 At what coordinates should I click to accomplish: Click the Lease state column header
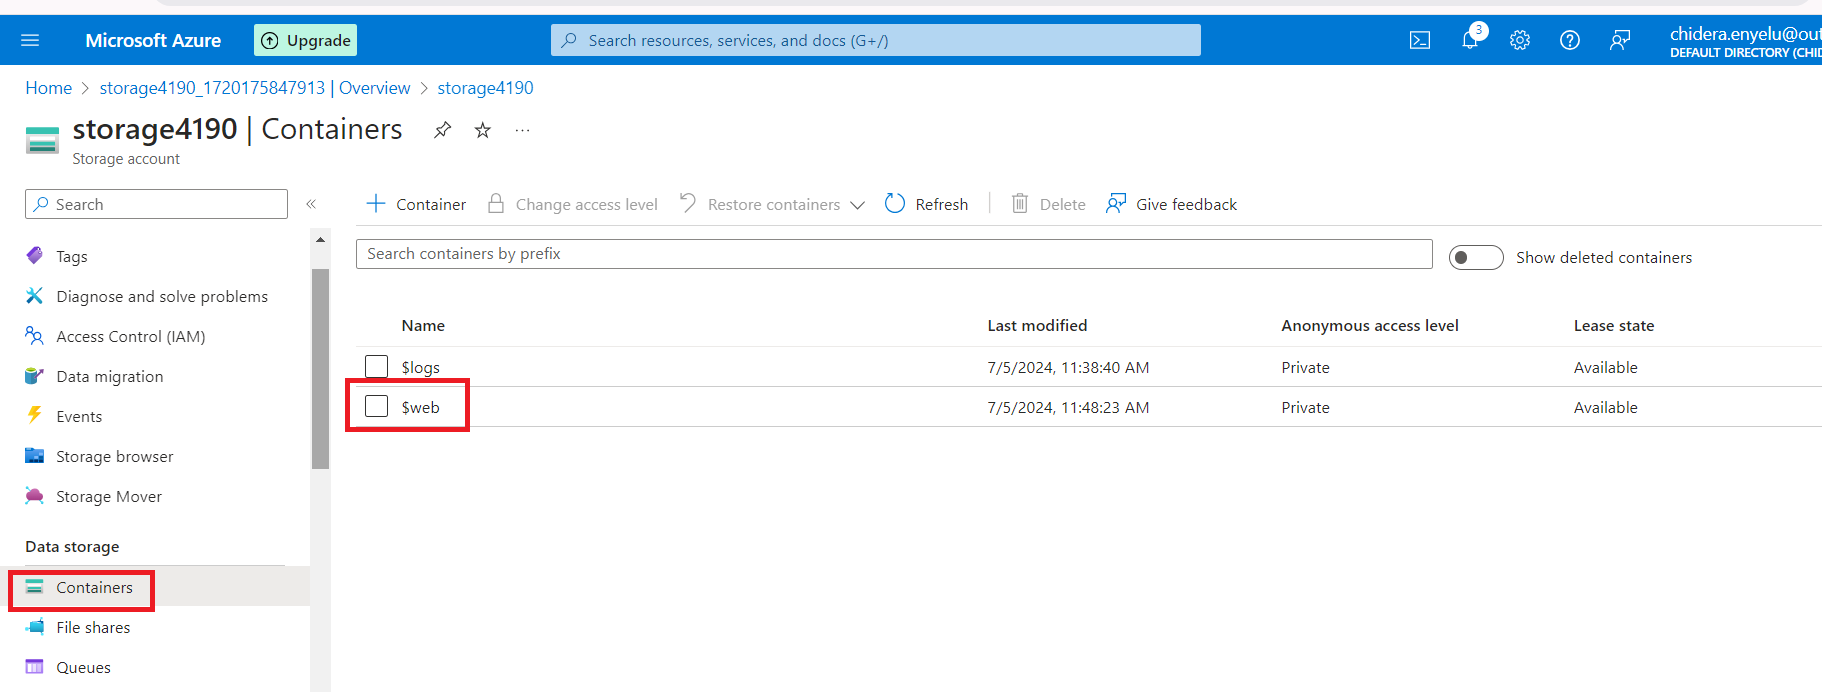tap(1614, 325)
